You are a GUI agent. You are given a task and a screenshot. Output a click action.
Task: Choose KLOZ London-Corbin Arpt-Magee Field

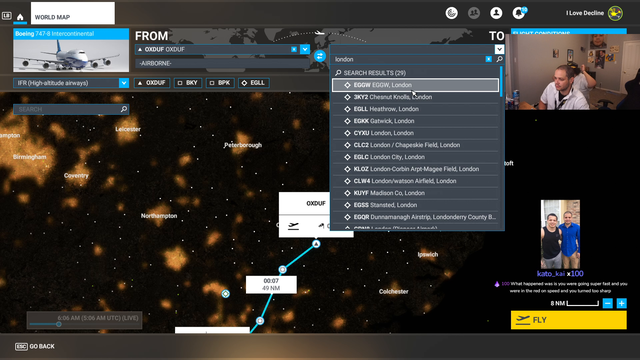[416, 169]
